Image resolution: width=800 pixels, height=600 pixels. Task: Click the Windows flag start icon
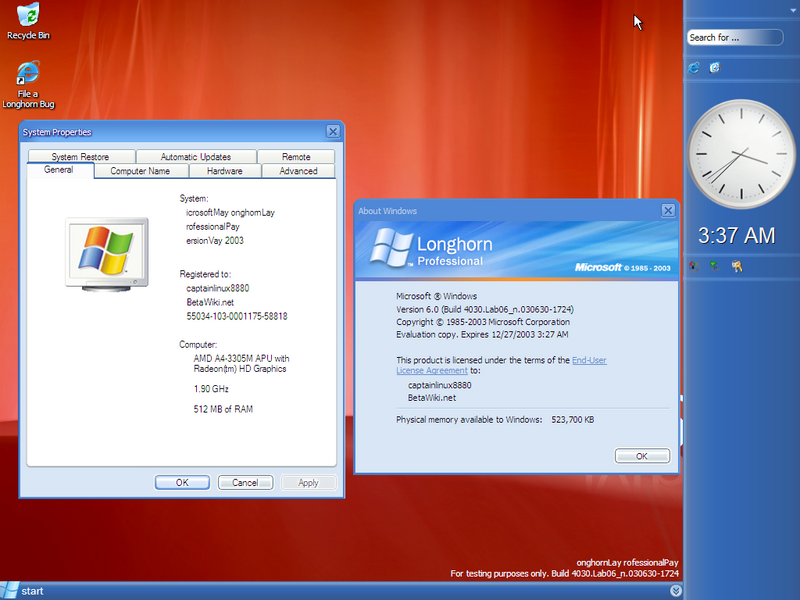point(10,591)
